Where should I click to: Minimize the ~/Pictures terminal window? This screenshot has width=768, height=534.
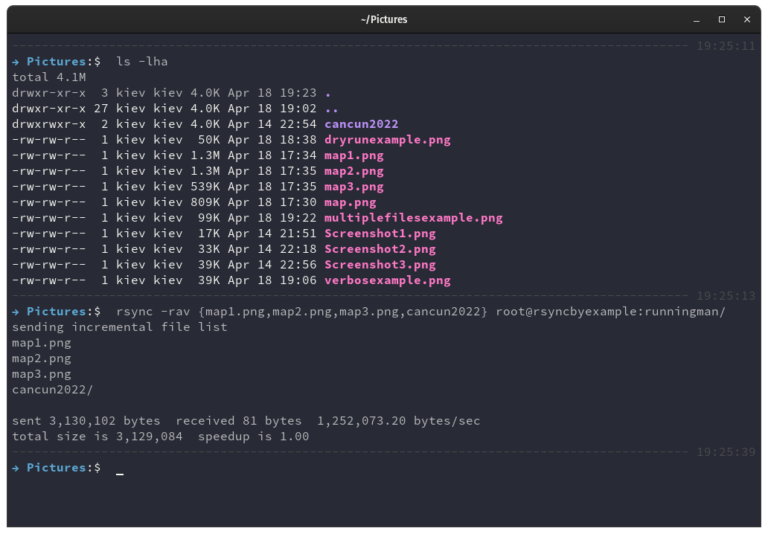pos(696,20)
